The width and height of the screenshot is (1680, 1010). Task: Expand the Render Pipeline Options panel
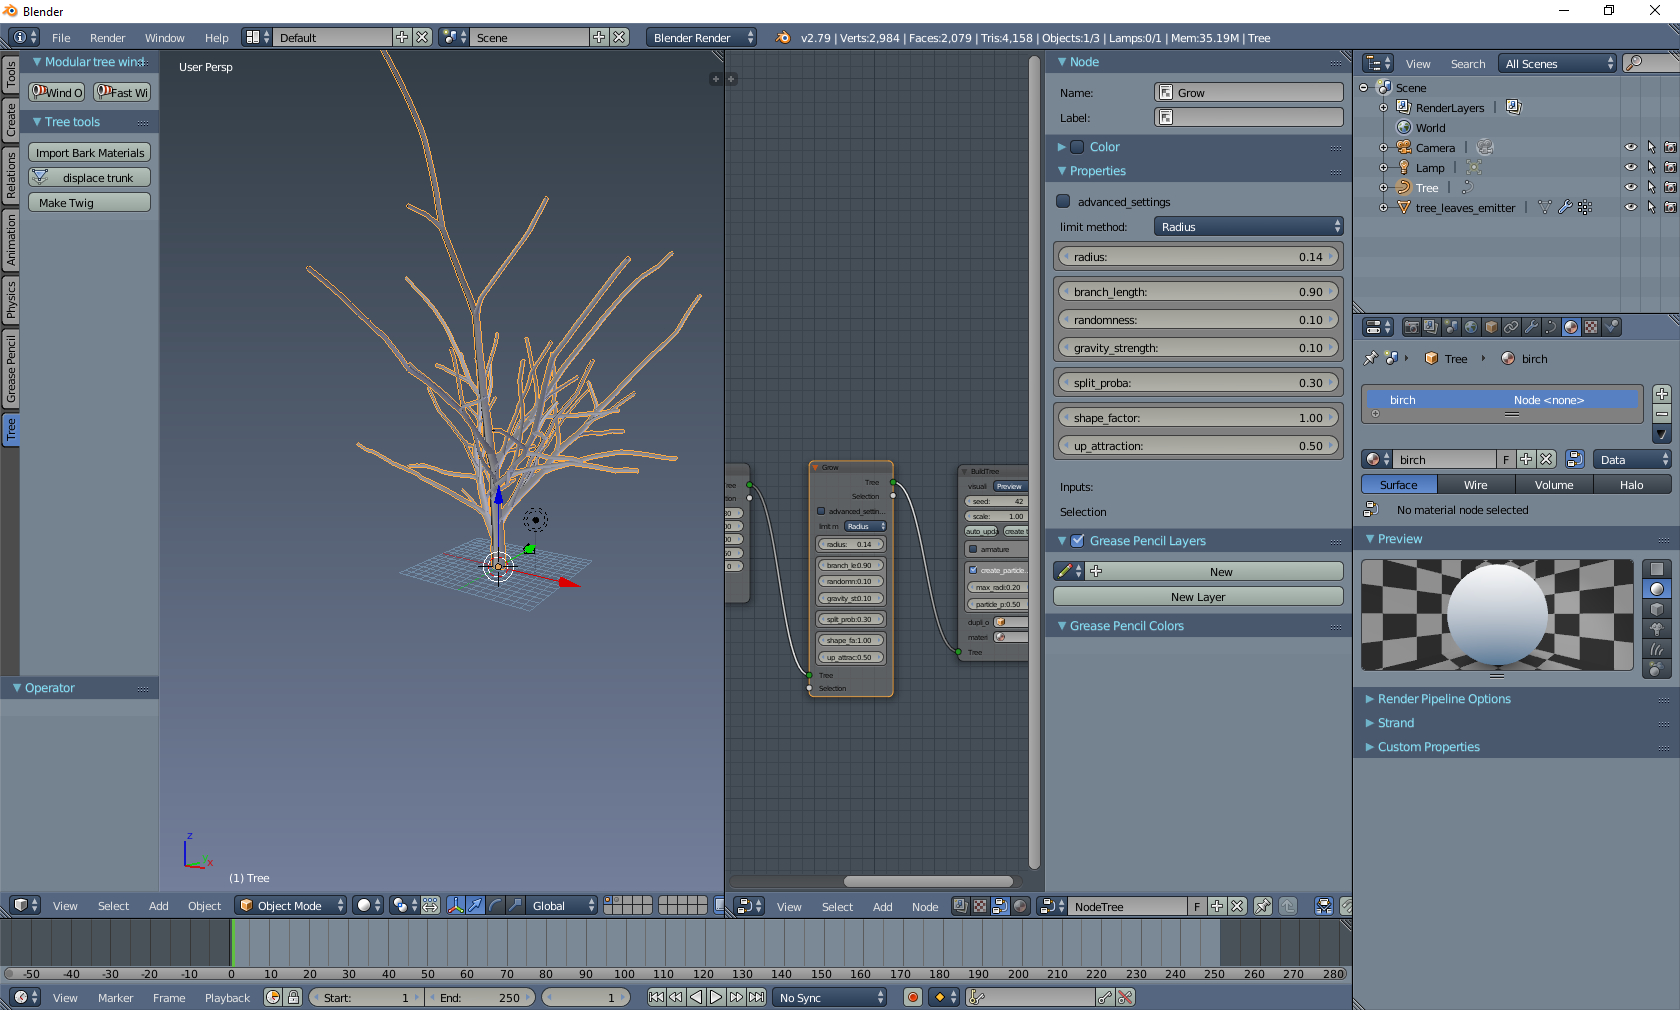[x=1443, y=699]
